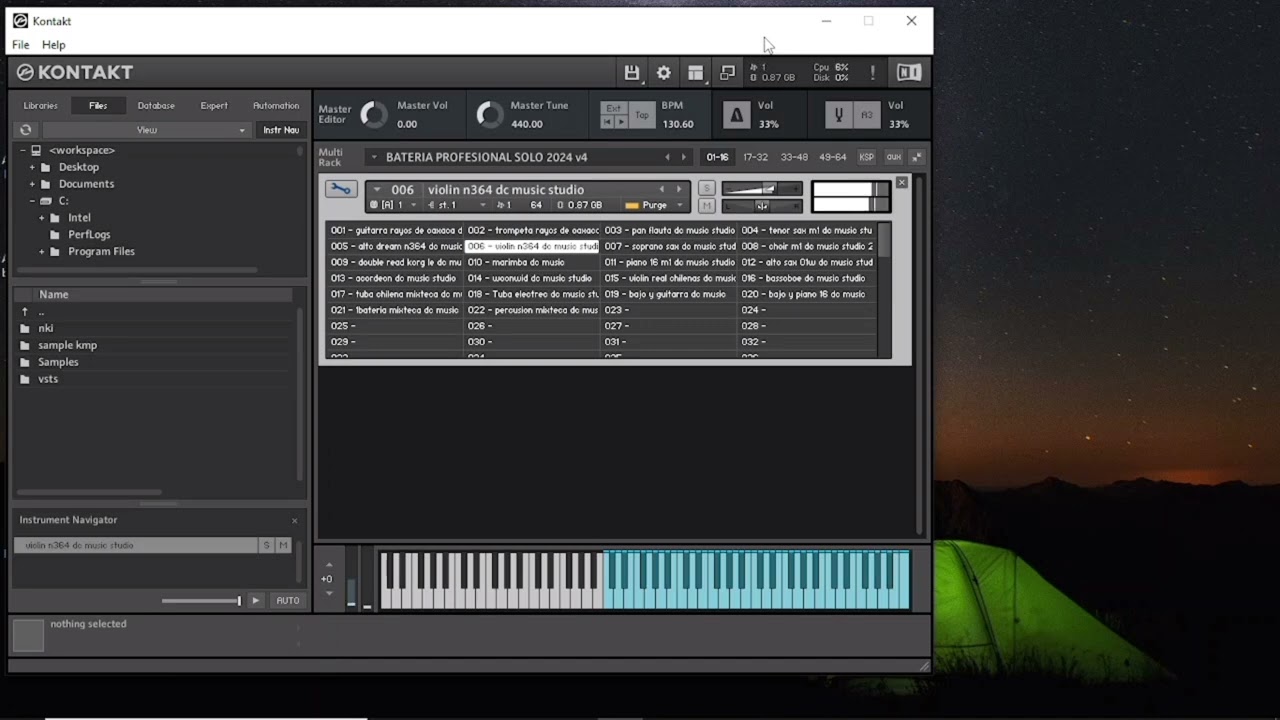Collapse the C: drive
The height and width of the screenshot is (720, 1280).
coord(32,201)
